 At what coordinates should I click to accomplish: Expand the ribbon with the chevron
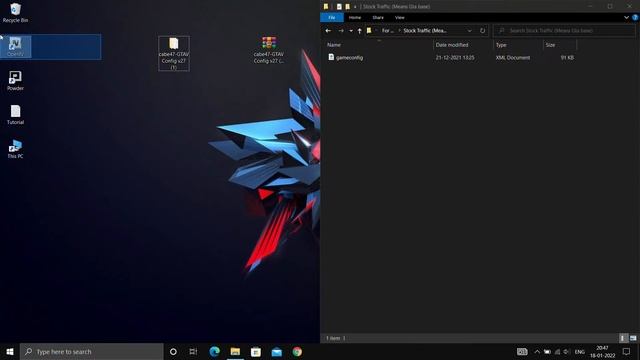tap(626, 18)
